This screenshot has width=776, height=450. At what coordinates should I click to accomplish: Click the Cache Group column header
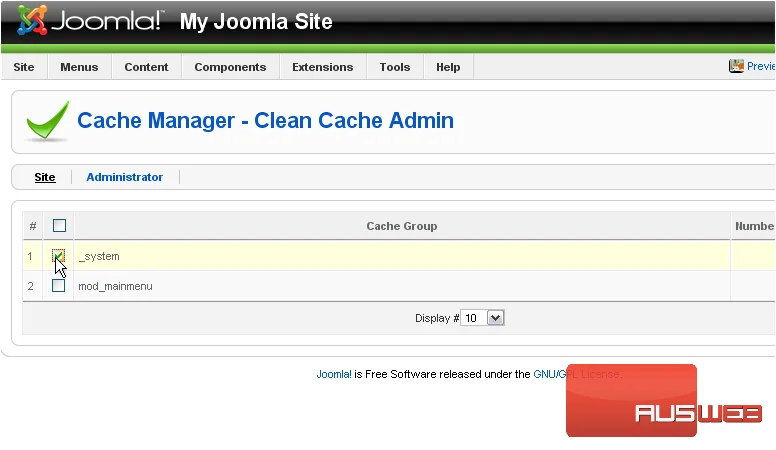coord(402,226)
